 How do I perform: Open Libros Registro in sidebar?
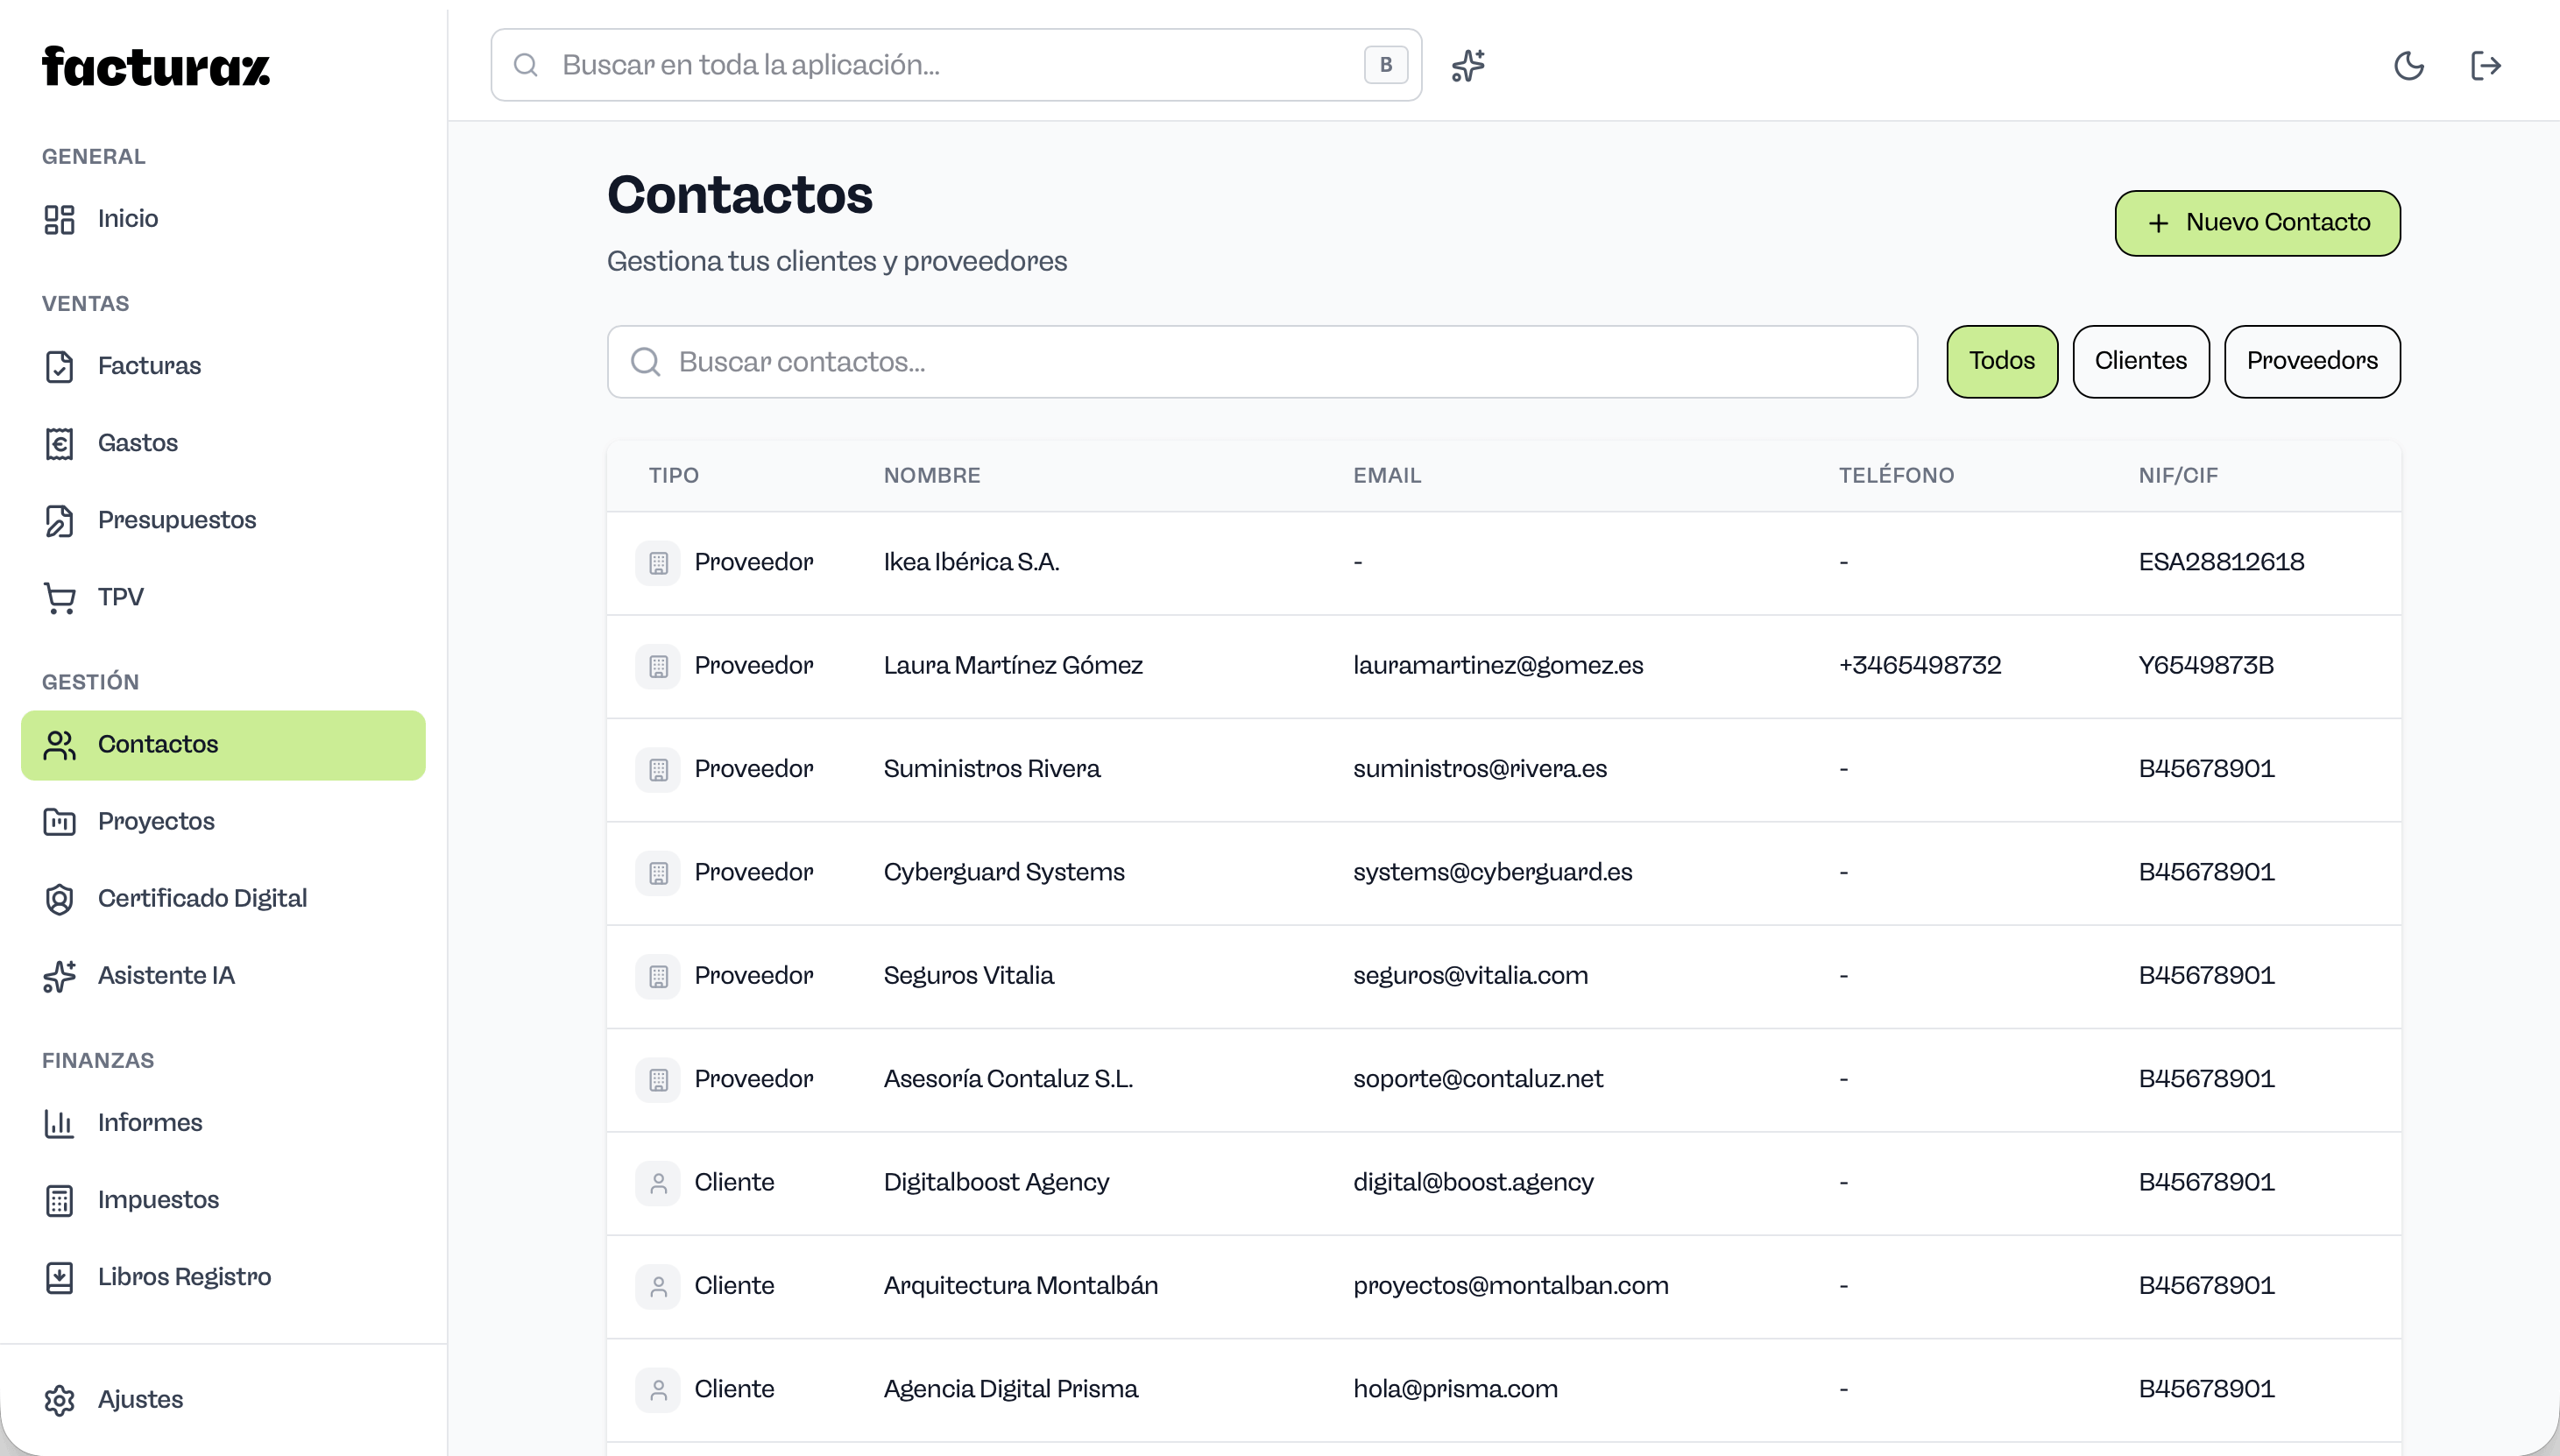184,1277
